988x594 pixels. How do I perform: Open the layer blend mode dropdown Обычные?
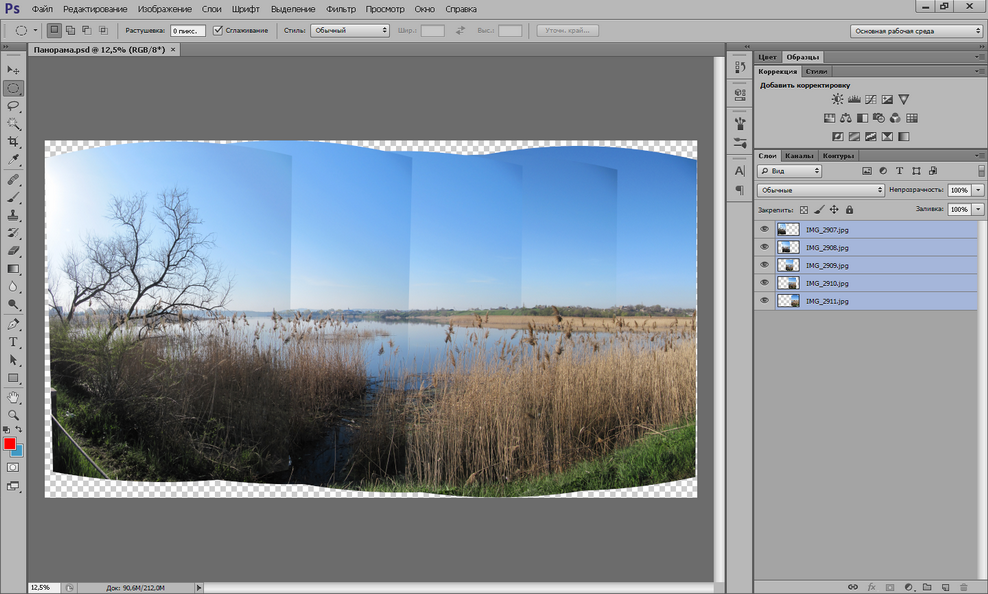click(820, 190)
